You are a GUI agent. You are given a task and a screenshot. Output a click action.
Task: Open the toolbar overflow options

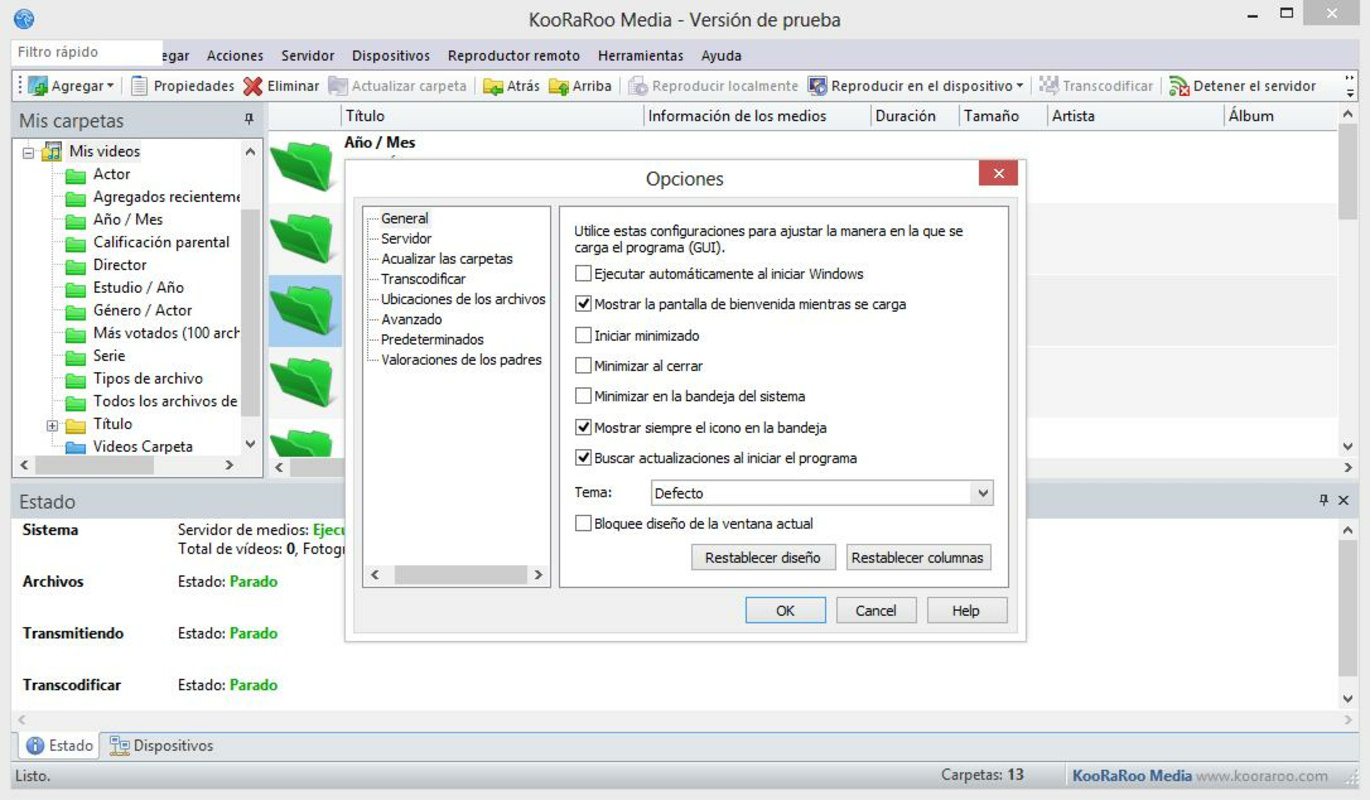point(1351,86)
